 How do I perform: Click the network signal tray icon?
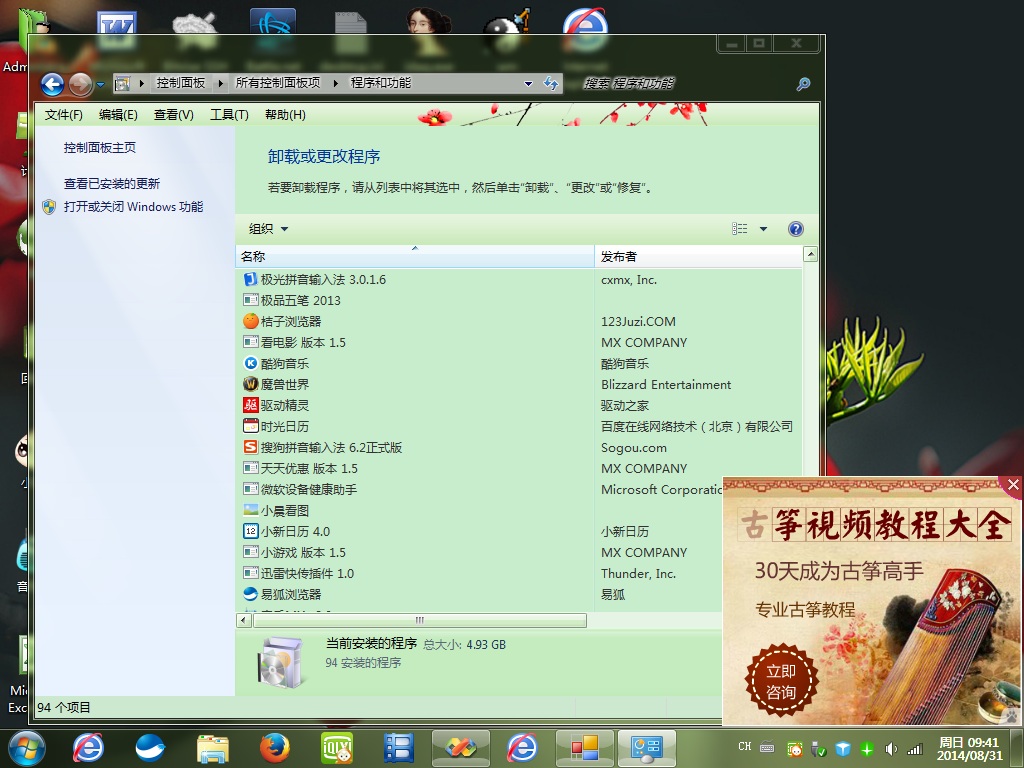(x=915, y=749)
